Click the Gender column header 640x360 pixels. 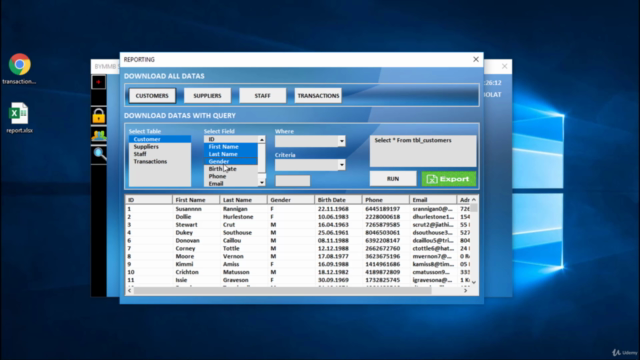click(291, 200)
